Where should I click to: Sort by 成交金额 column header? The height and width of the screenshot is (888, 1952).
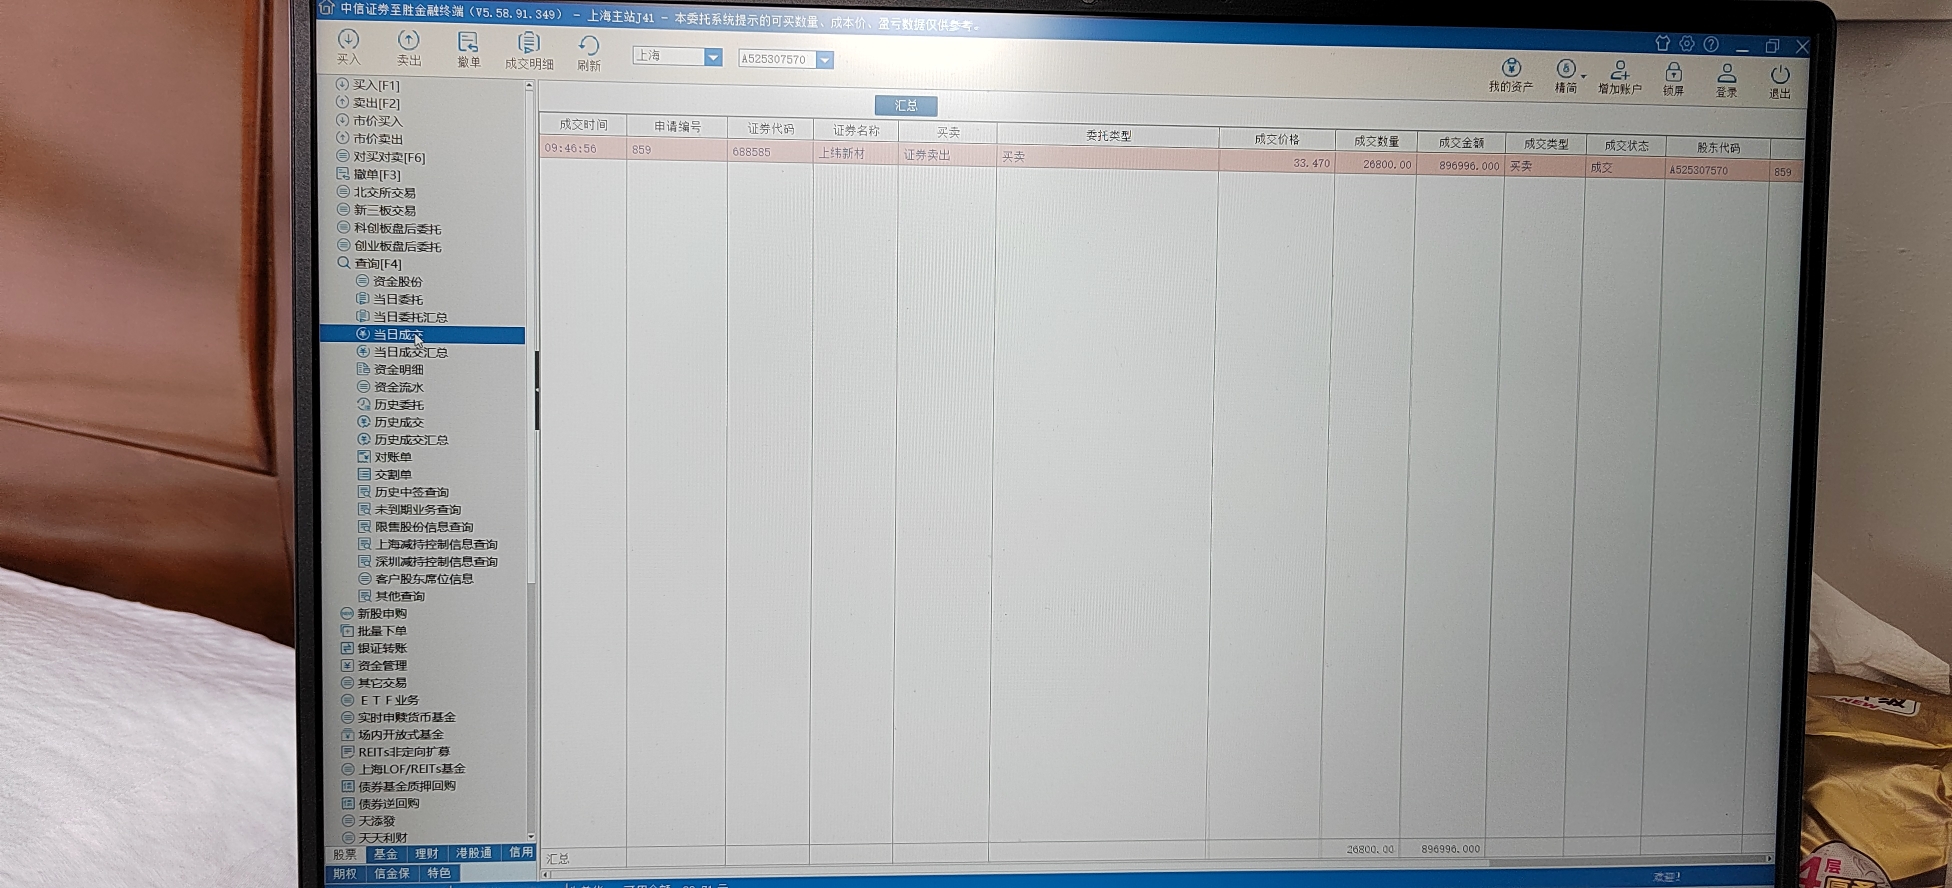click(1461, 143)
